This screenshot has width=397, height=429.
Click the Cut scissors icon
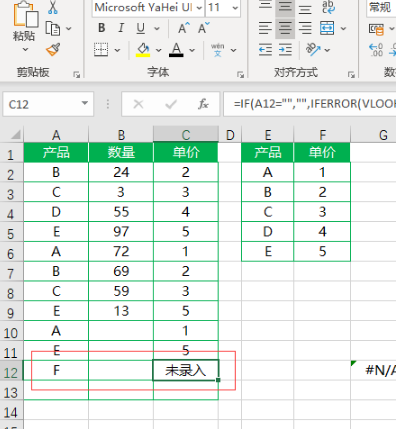(52, 7)
